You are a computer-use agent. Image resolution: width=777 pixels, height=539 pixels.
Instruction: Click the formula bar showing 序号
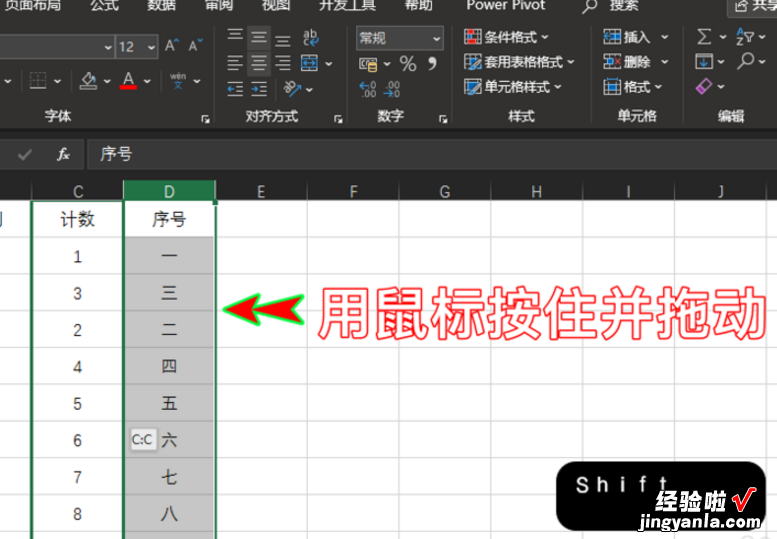(432, 154)
